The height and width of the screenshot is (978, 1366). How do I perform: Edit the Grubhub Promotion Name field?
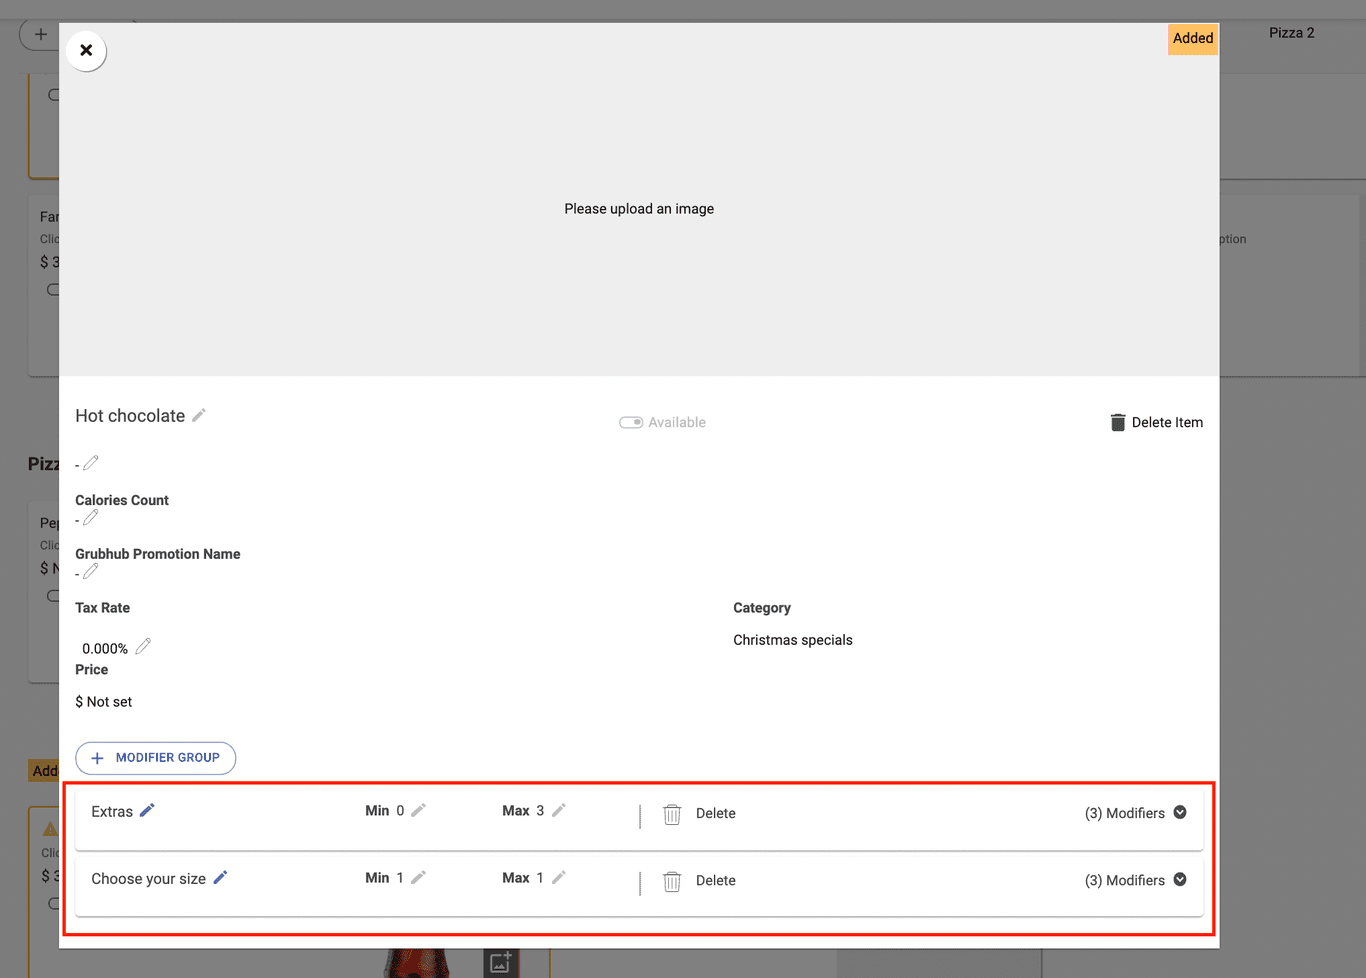click(91, 571)
